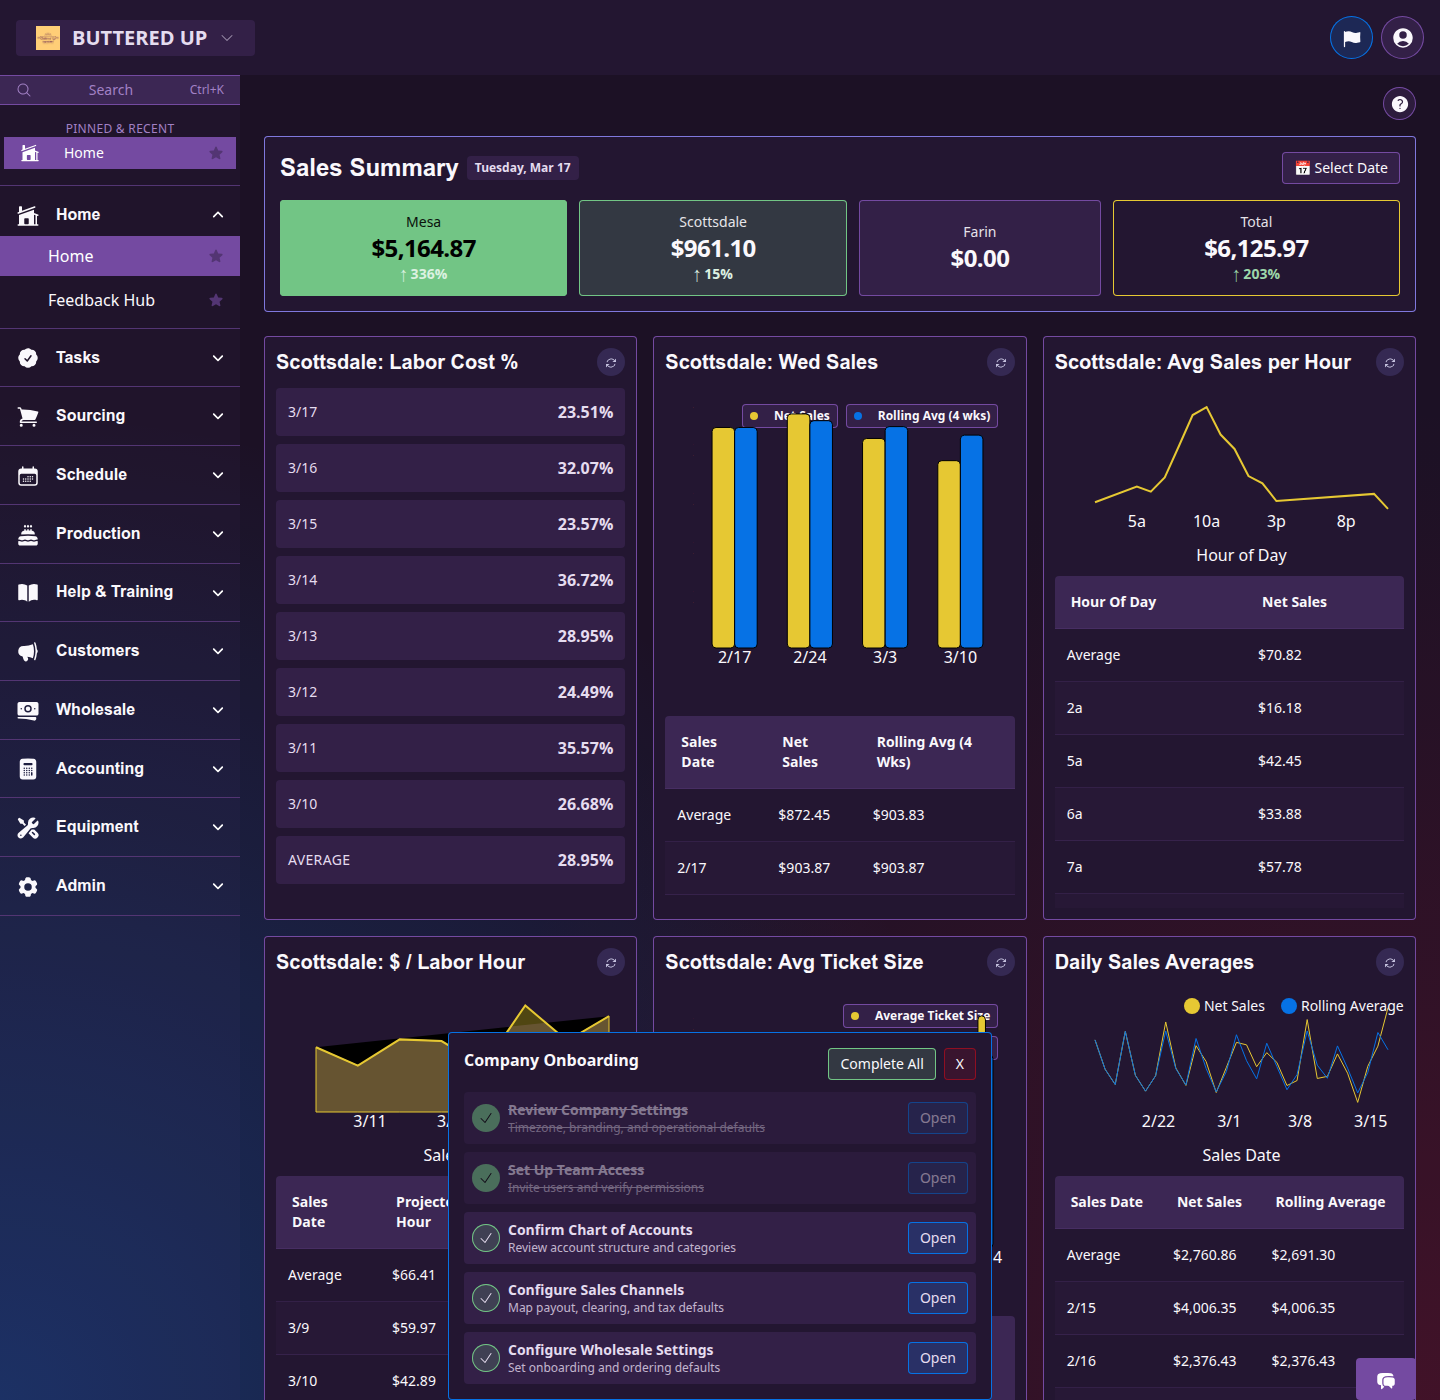Toggle the Rolling Average legend on Daily Sales Averages
The width and height of the screenshot is (1440, 1400).
1341,1005
